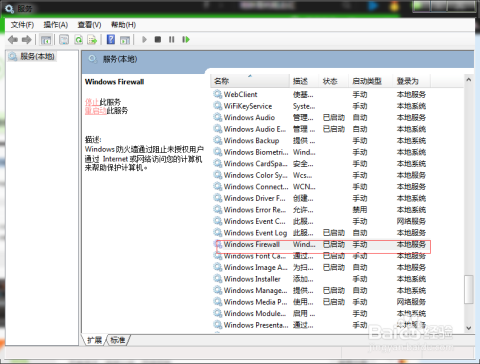The height and width of the screenshot is (364, 480).
Task: Click the Windows Audio gear icon
Action: coord(218,117)
